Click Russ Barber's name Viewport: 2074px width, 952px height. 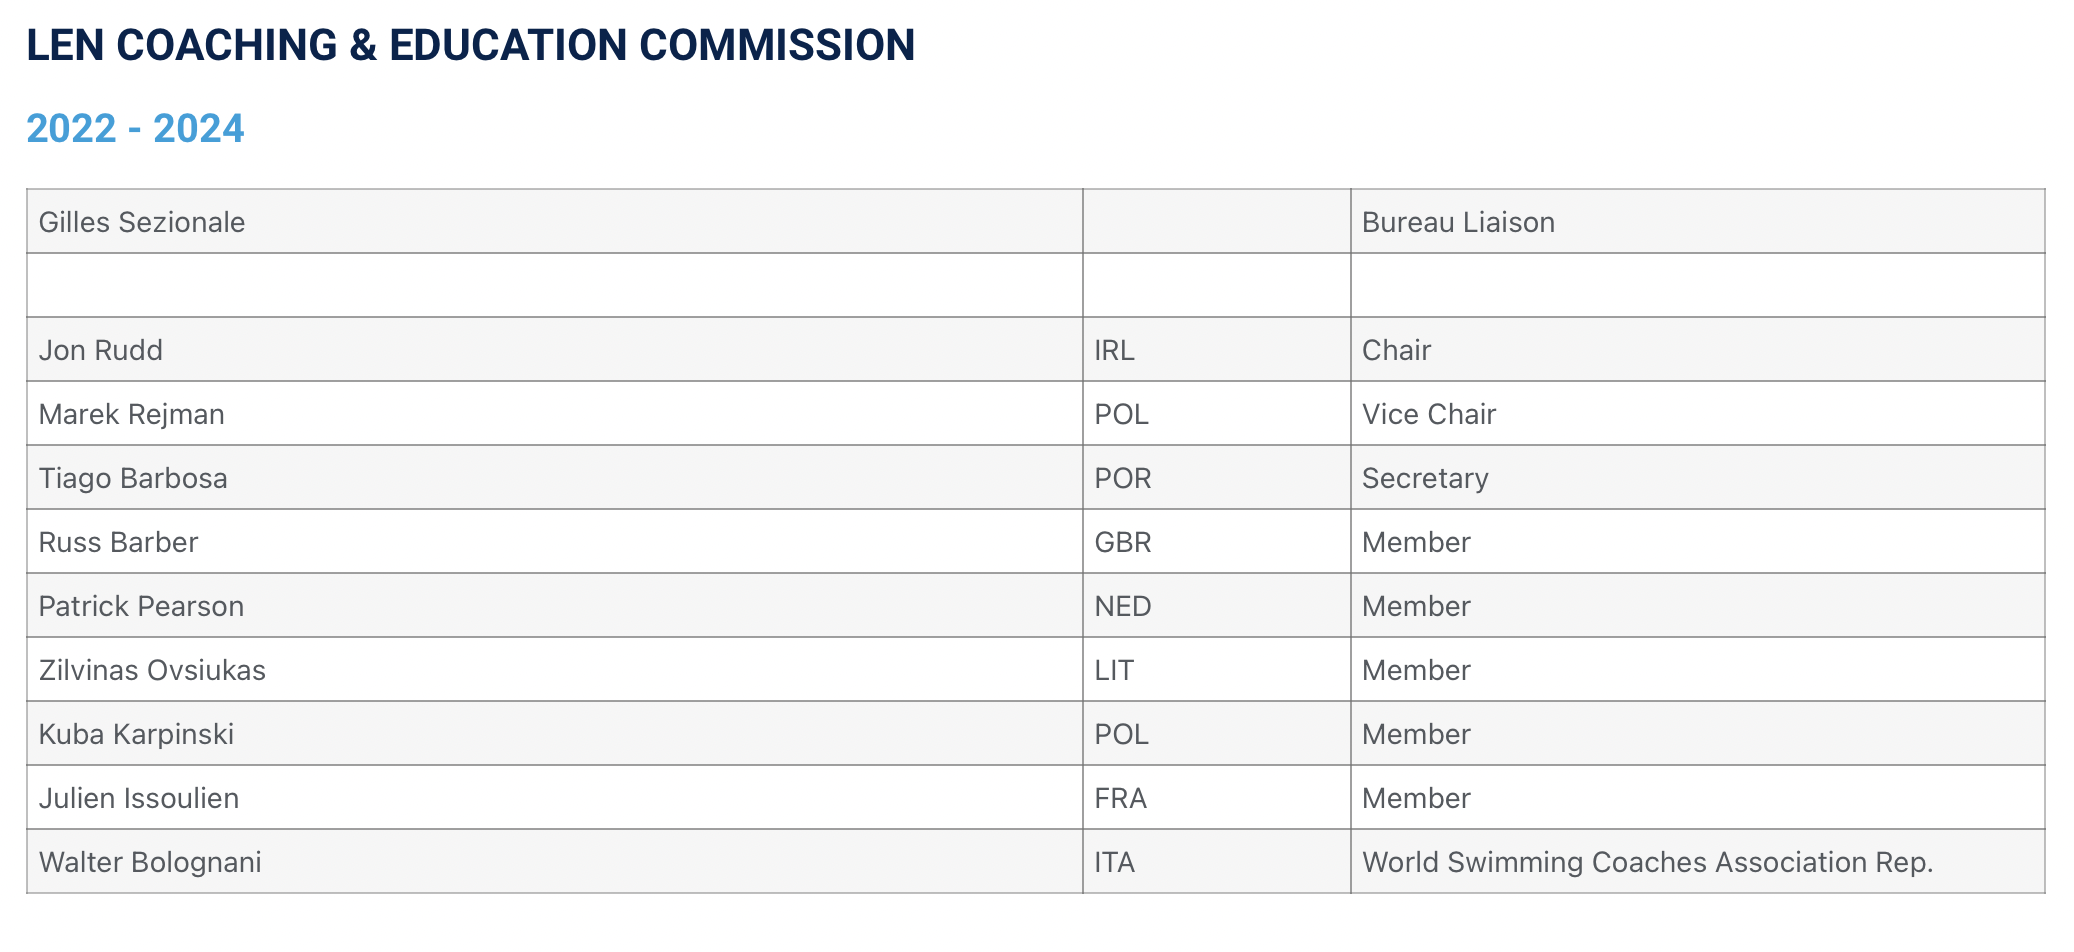(119, 542)
